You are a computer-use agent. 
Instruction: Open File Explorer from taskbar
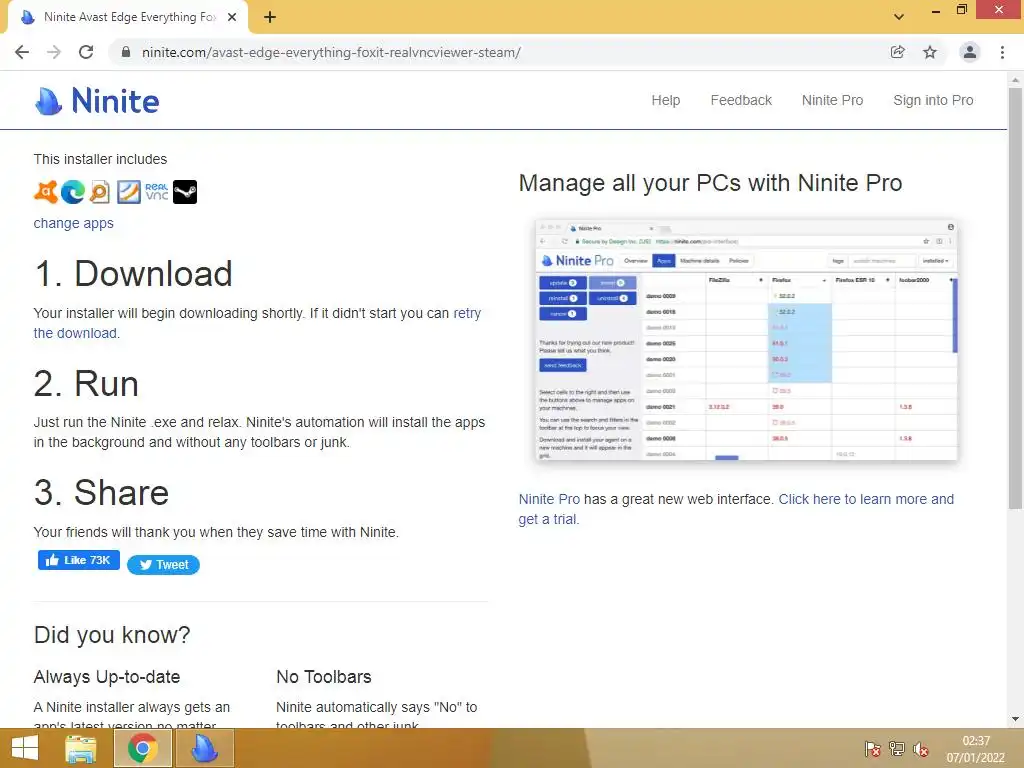coord(81,748)
